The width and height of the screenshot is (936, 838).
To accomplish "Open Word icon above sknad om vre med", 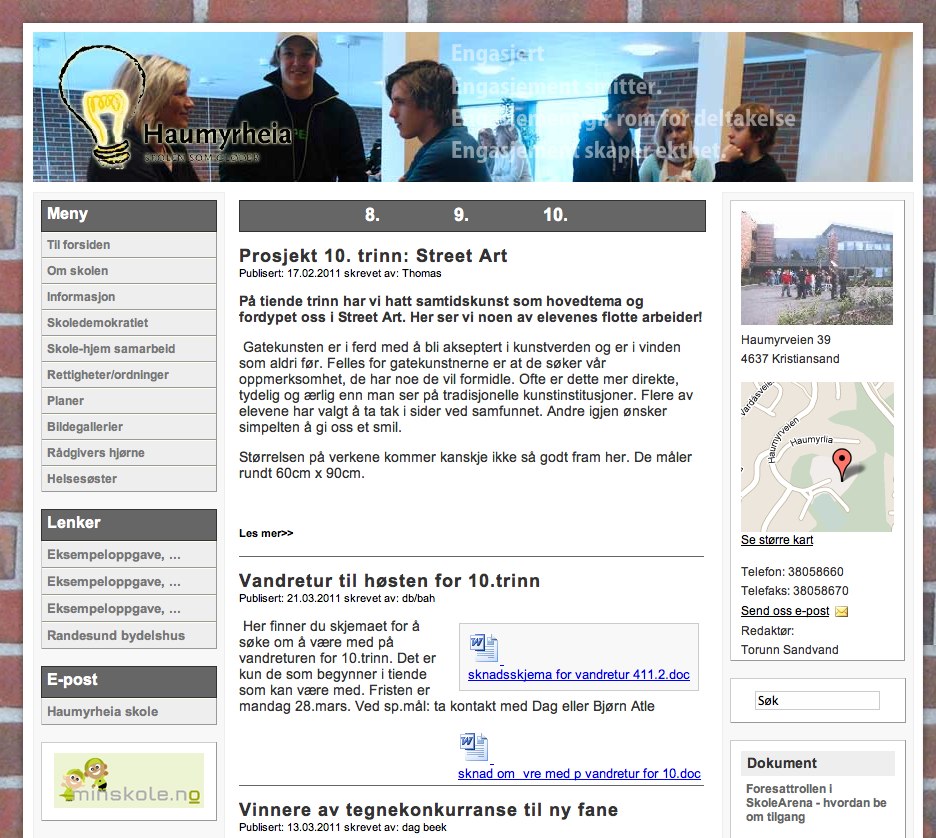I will [x=474, y=747].
